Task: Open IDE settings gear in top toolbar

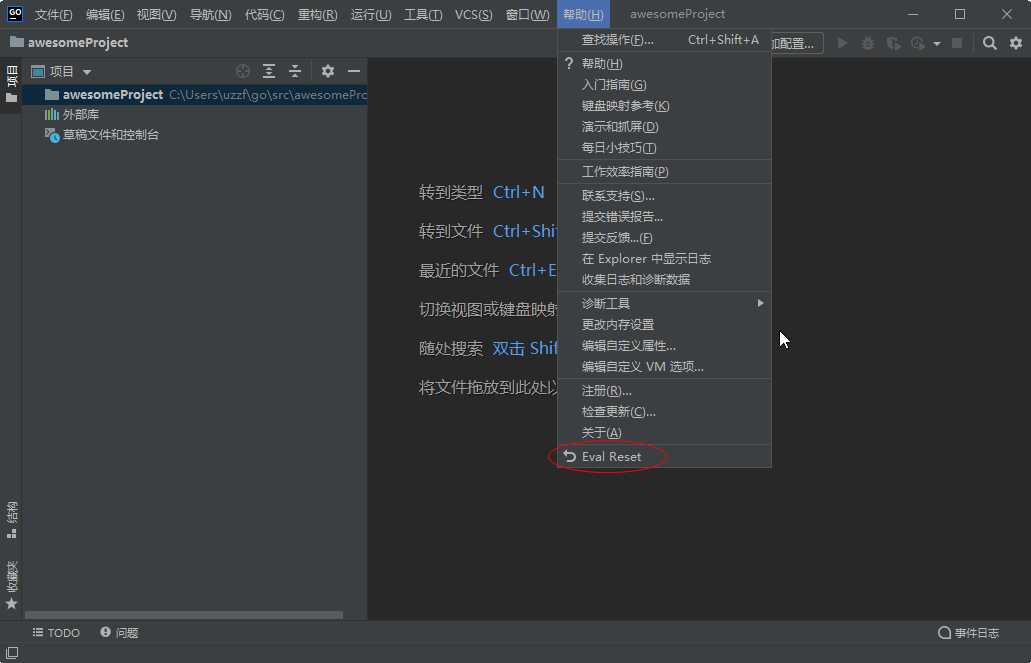Action: (x=1016, y=43)
